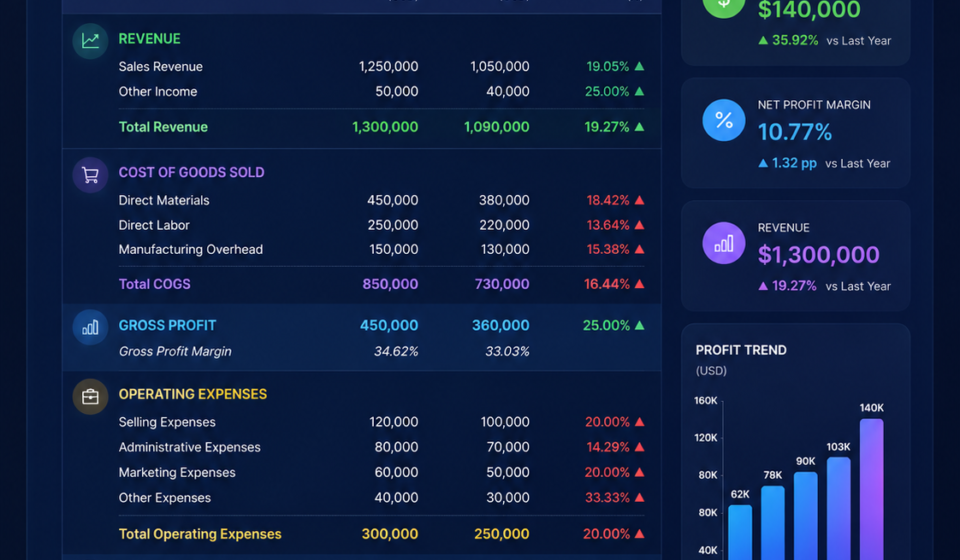Viewport: 960px width, 560px height.
Task: Click the 140K bar in Profit Trend
Action: click(x=871, y=489)
